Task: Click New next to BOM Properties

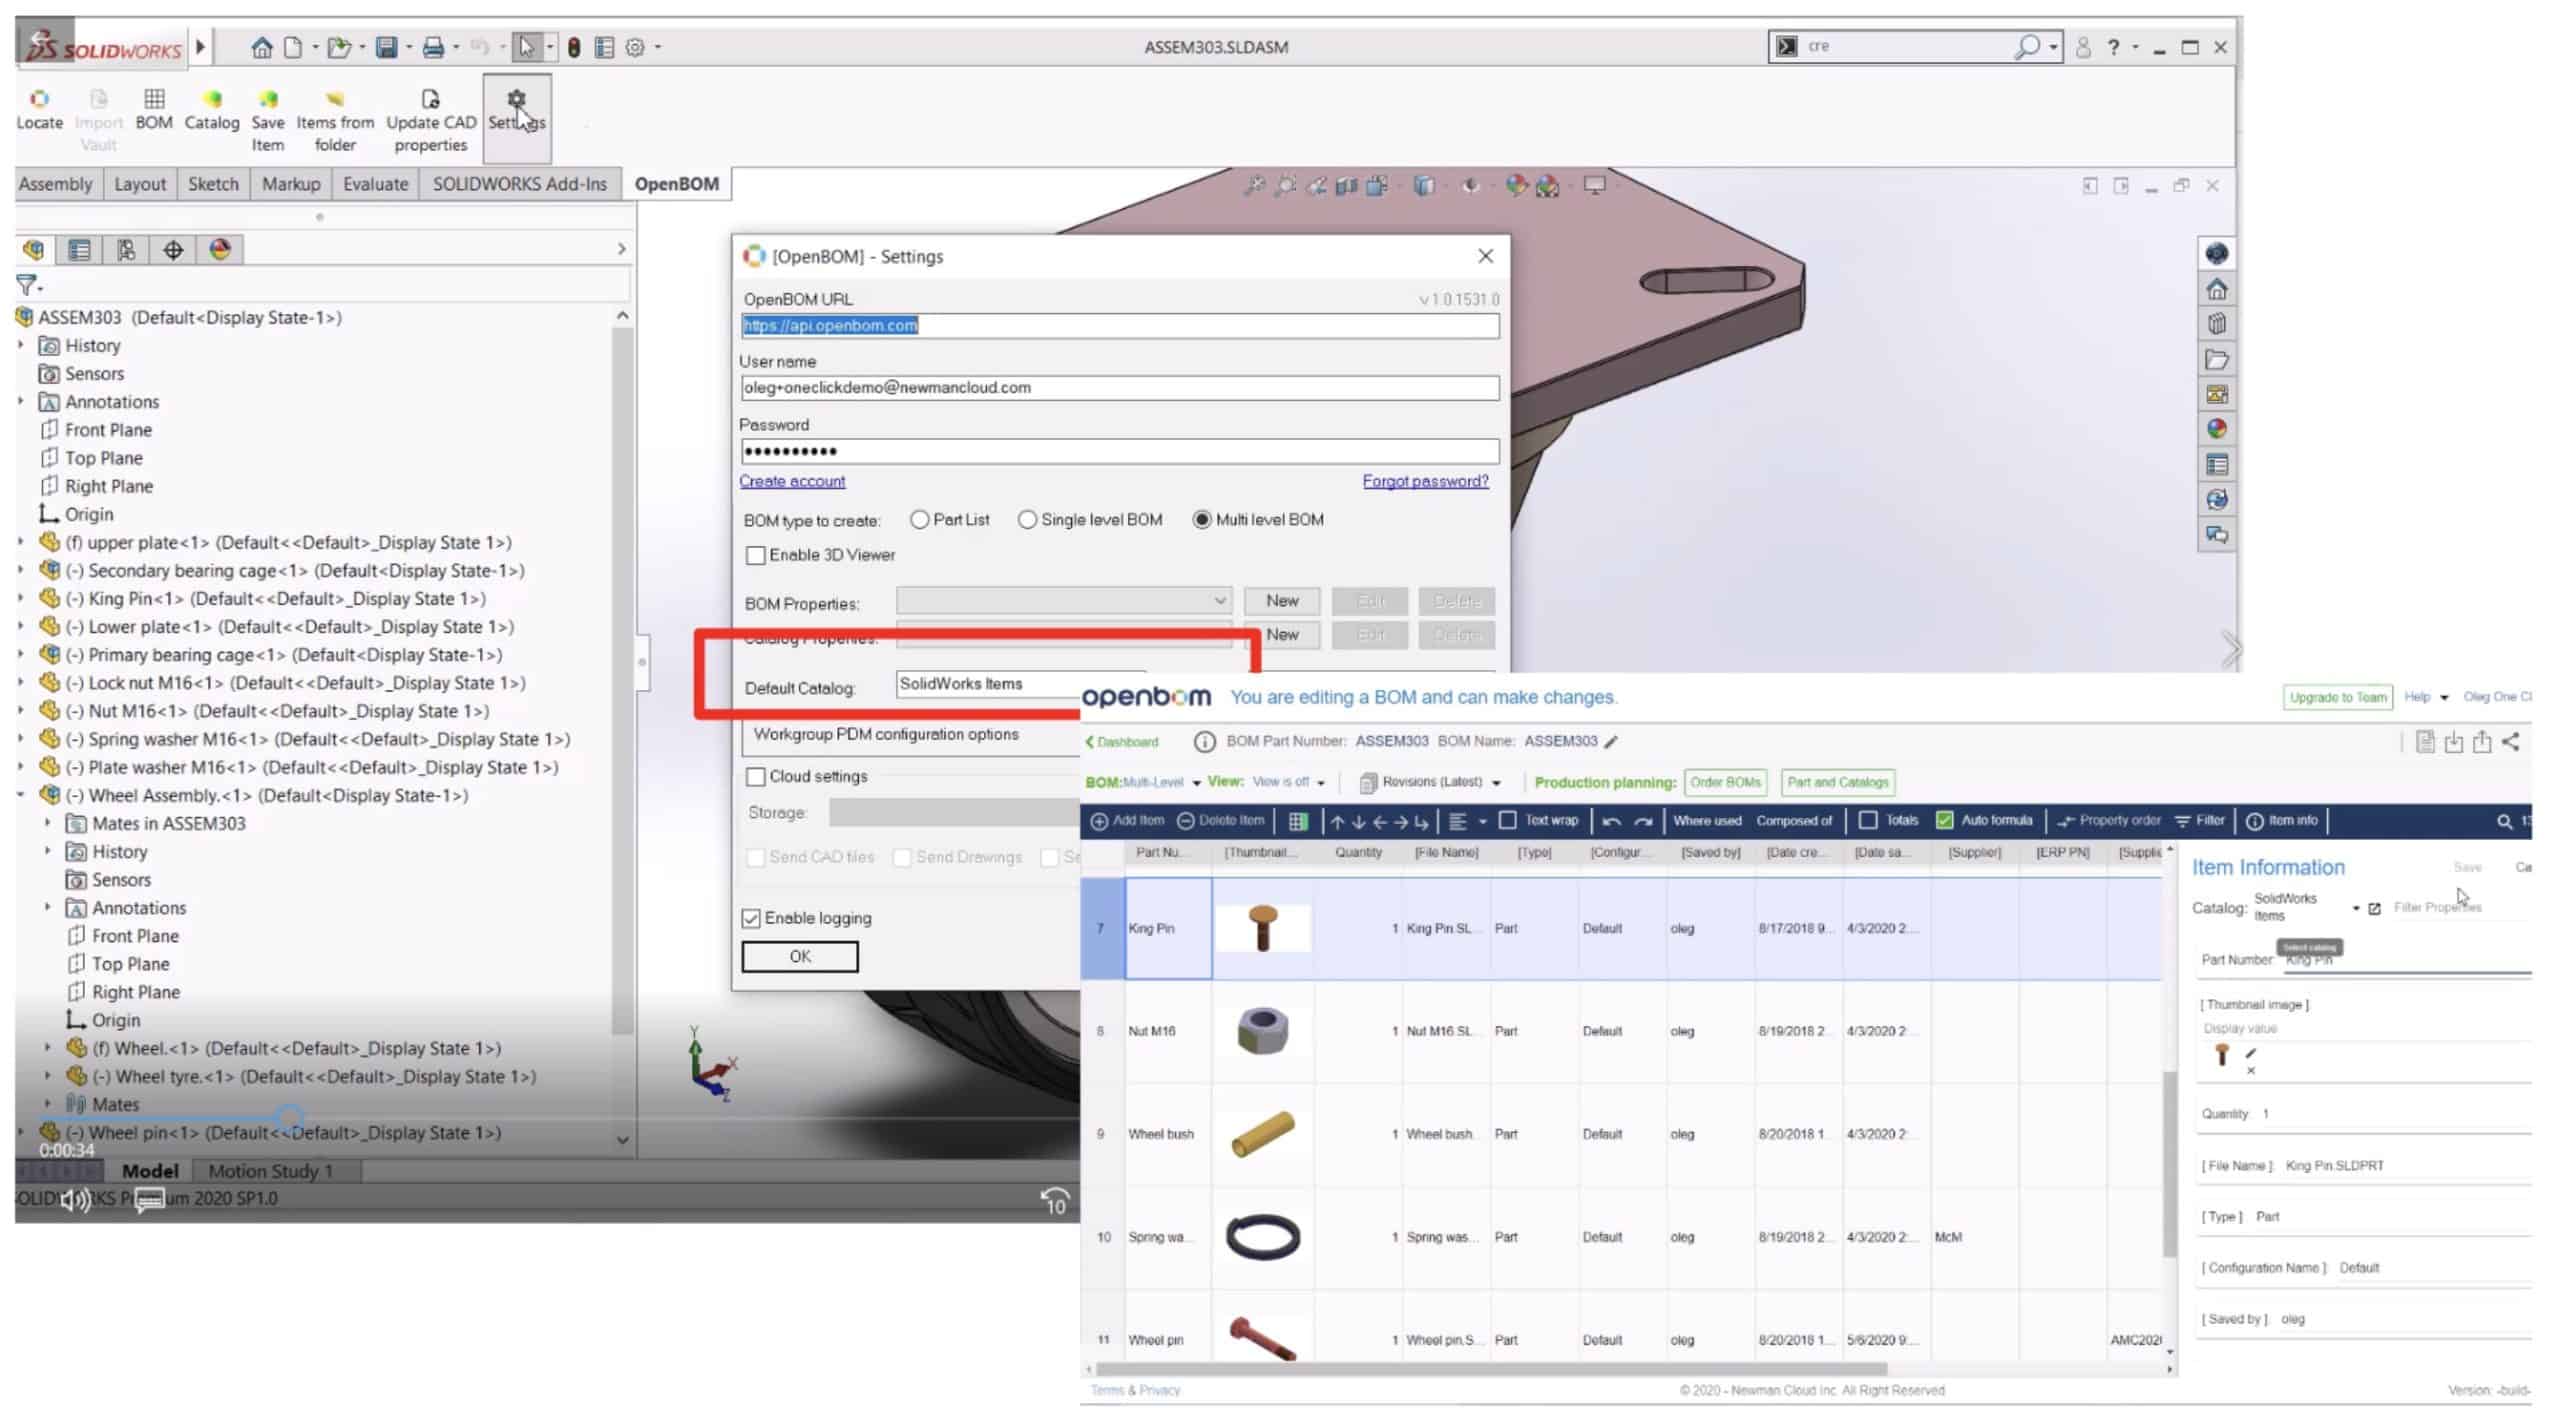Action: click(x=1281, y=600)
